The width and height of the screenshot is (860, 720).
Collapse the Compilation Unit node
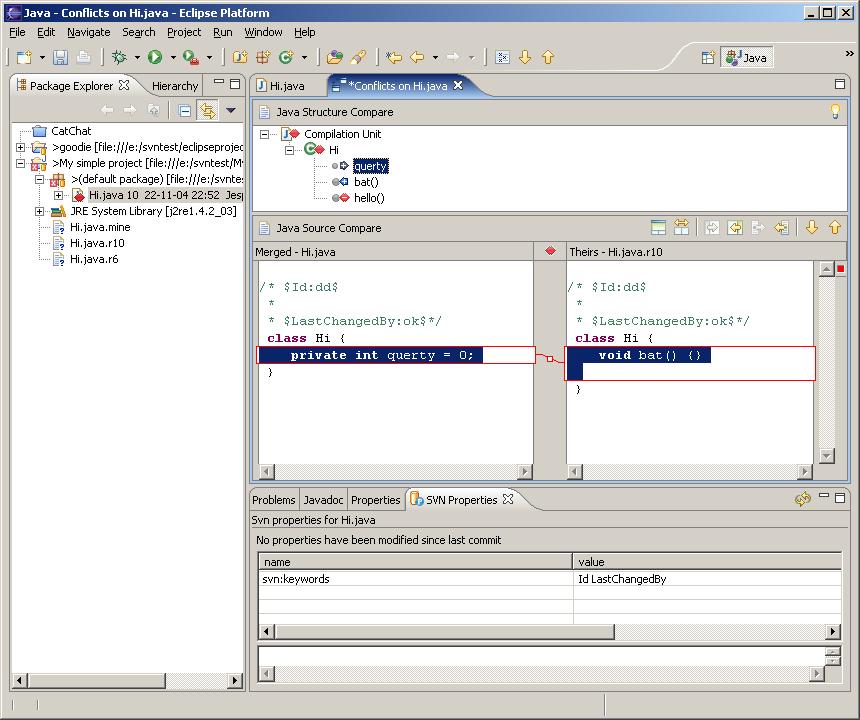click(x=264, y=134)
